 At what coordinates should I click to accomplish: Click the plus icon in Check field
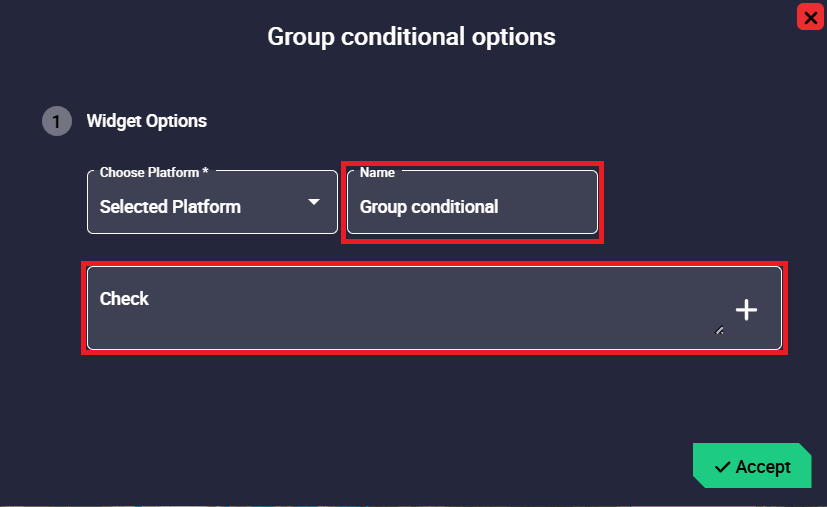point(746,310)
